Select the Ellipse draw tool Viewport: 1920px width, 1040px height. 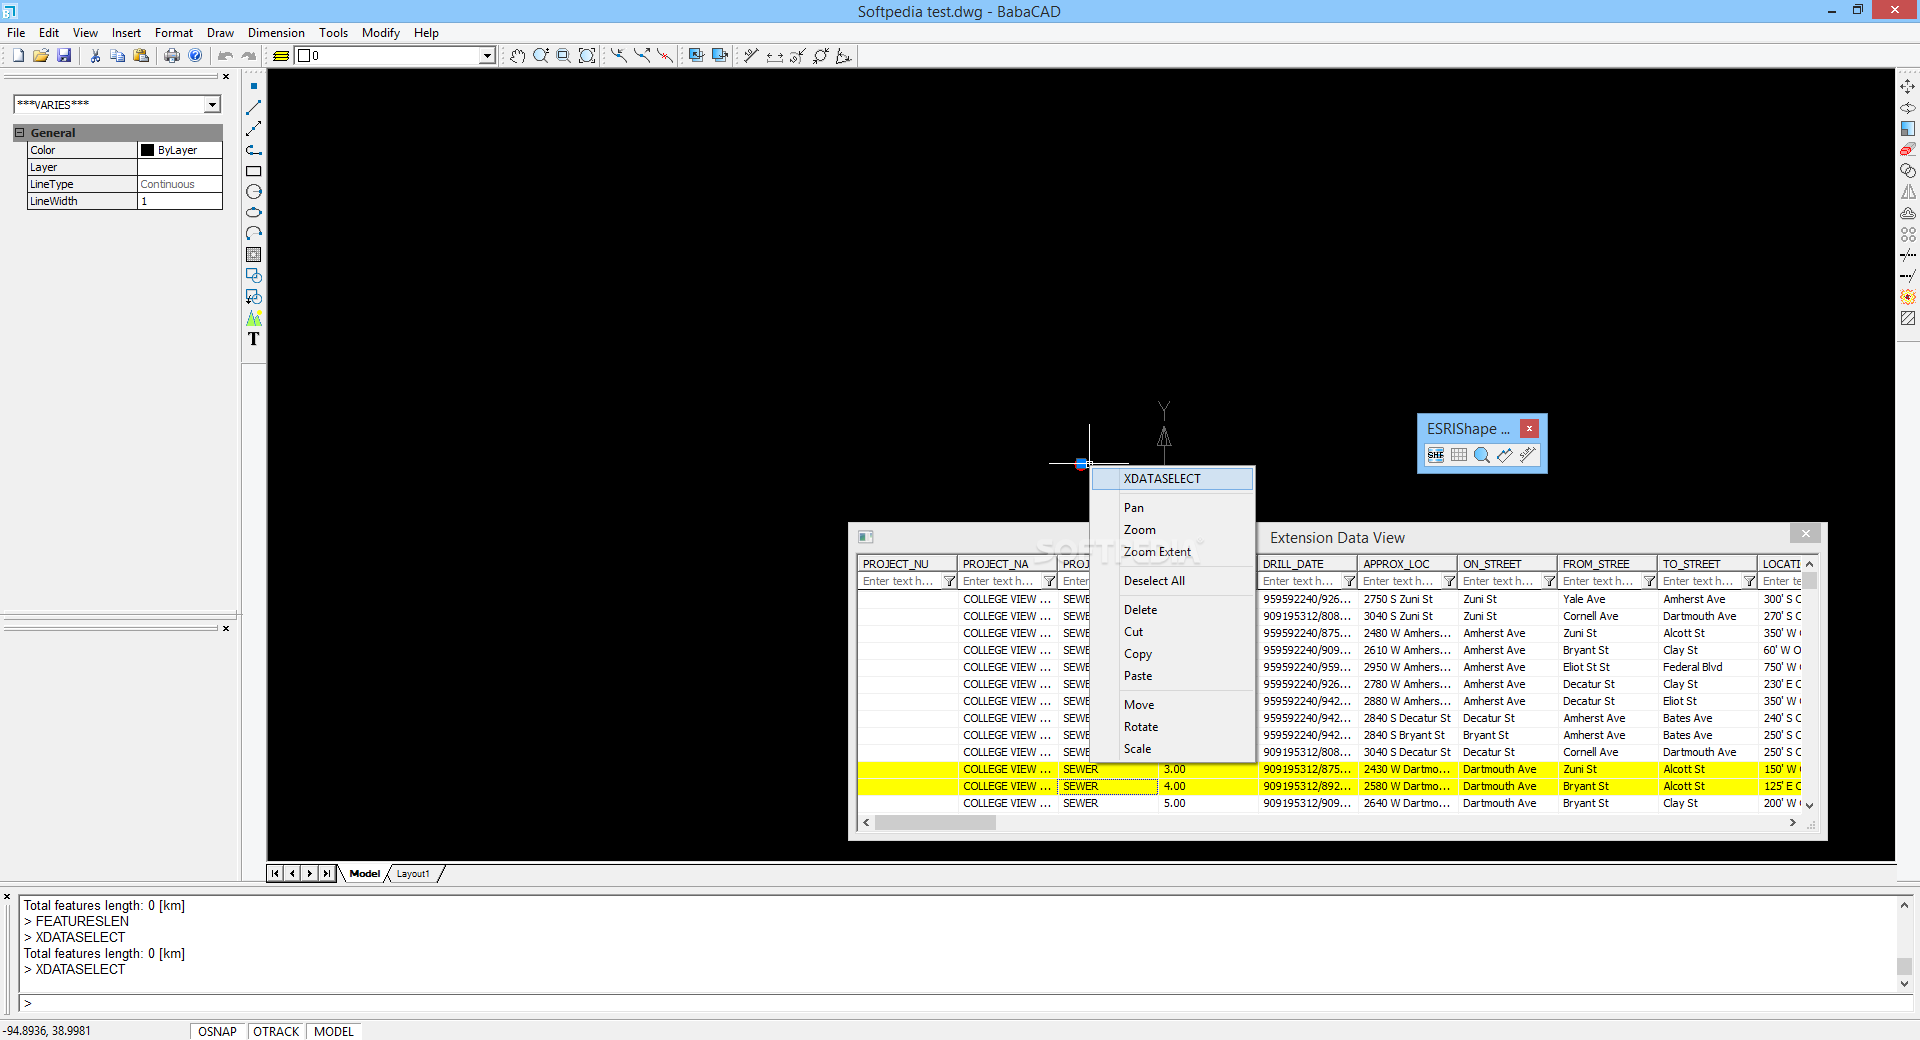pyautogui.click(x=254, y=213)
